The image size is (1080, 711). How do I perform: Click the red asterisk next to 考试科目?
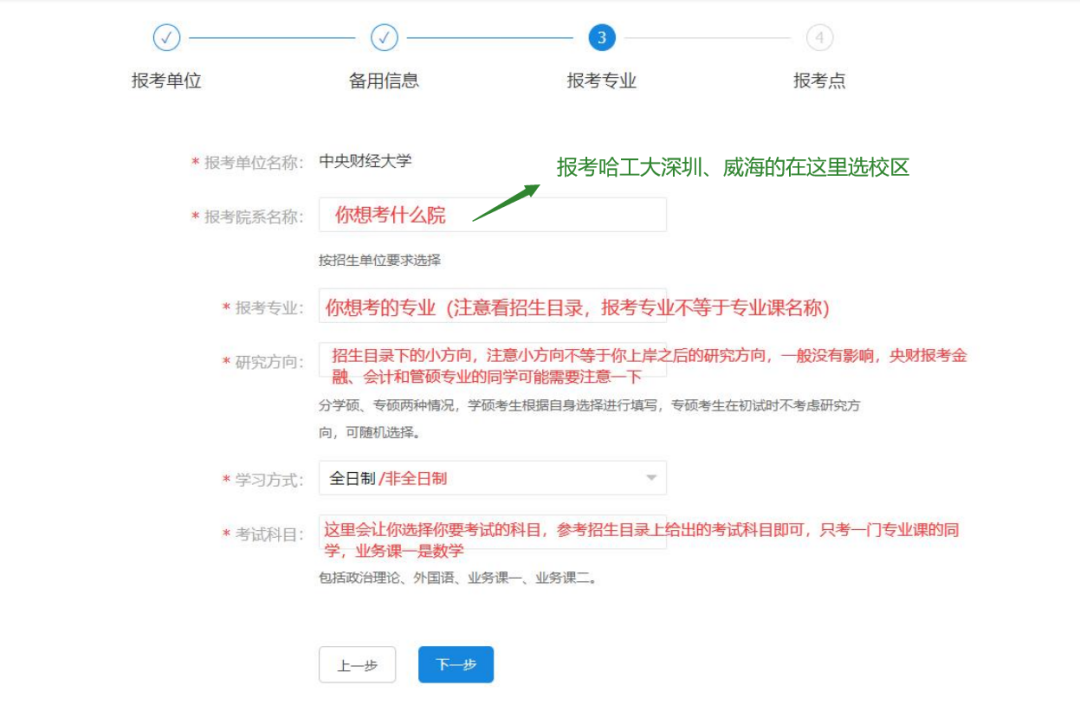pos(227,531)
